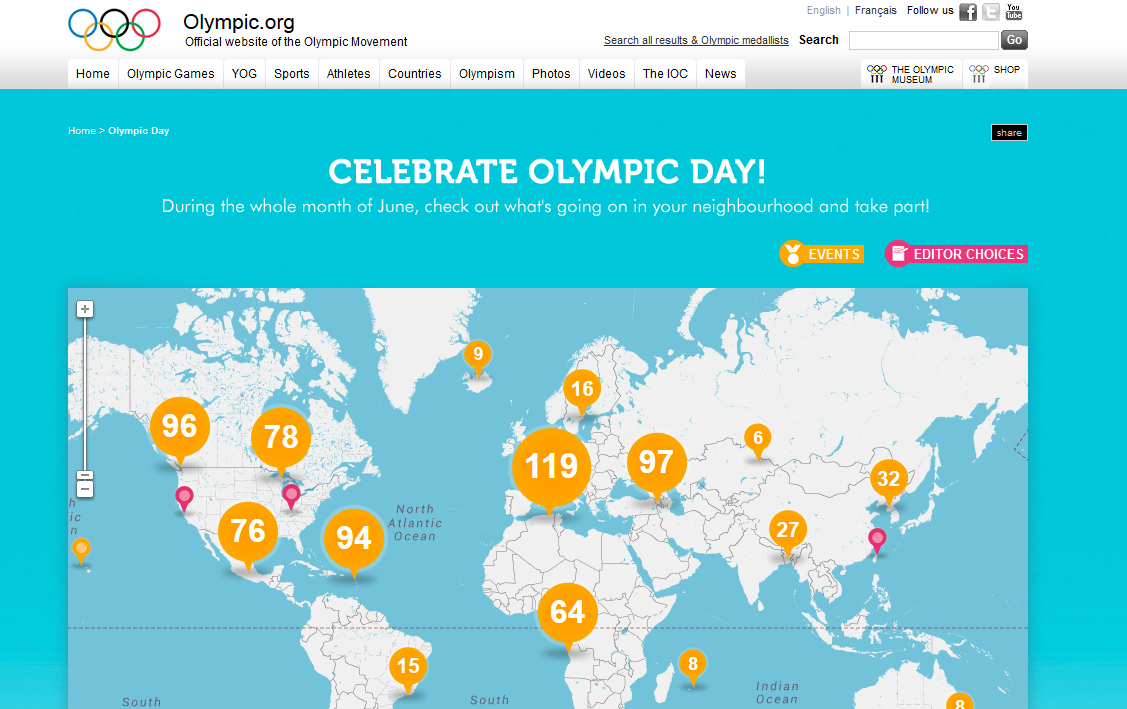Image resolution: width=1127 pixels, height=709 pixels.
Task: Click the Olympic rings logo
Action: (x=114, y=29)
